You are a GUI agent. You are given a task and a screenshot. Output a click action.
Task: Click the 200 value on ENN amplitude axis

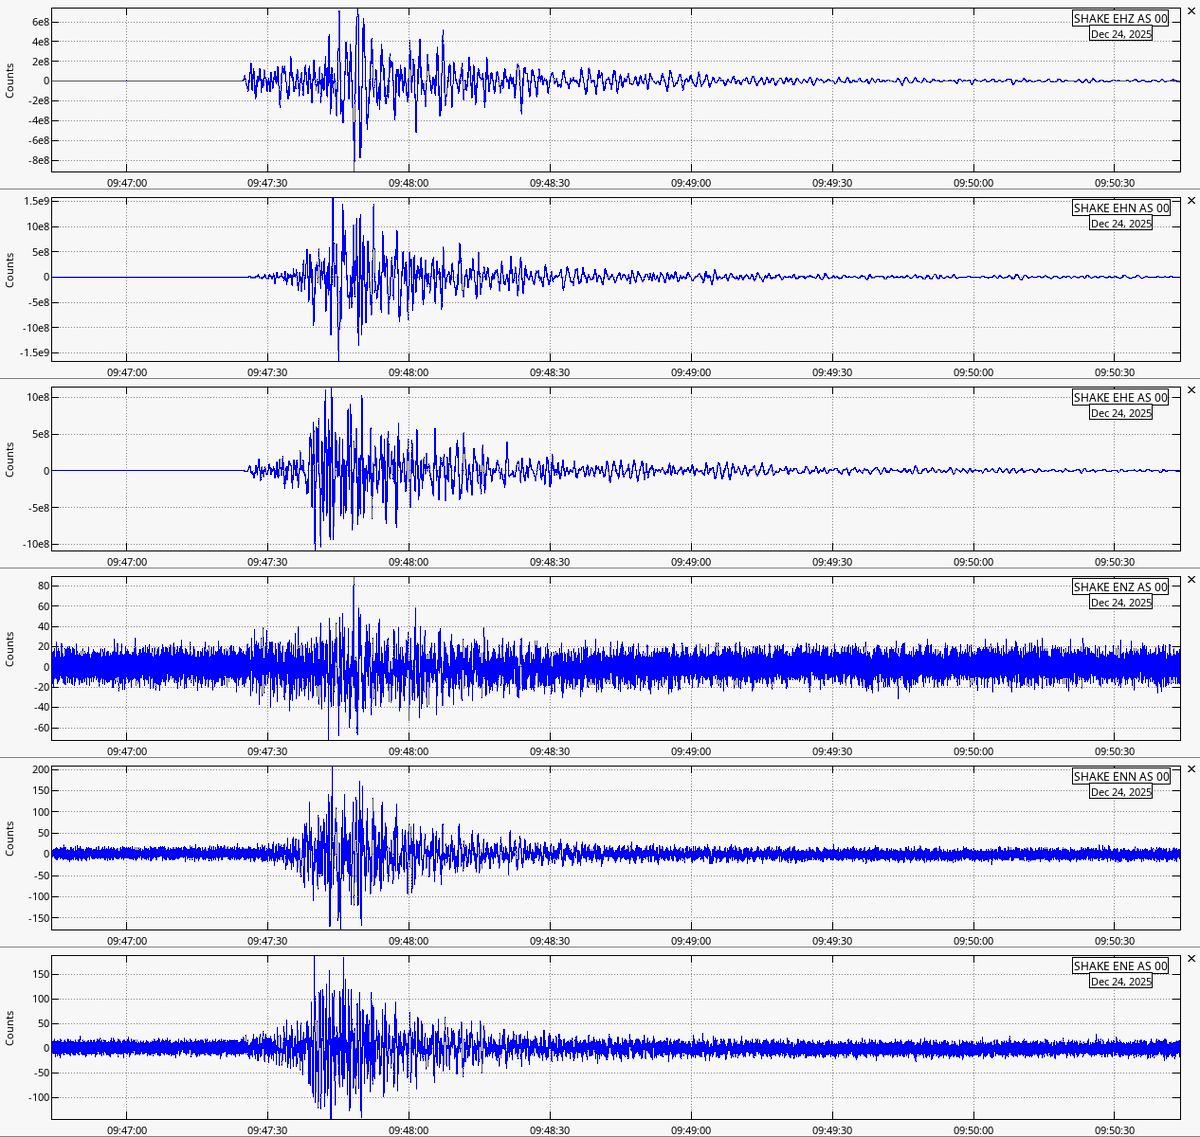click(41, 770)
